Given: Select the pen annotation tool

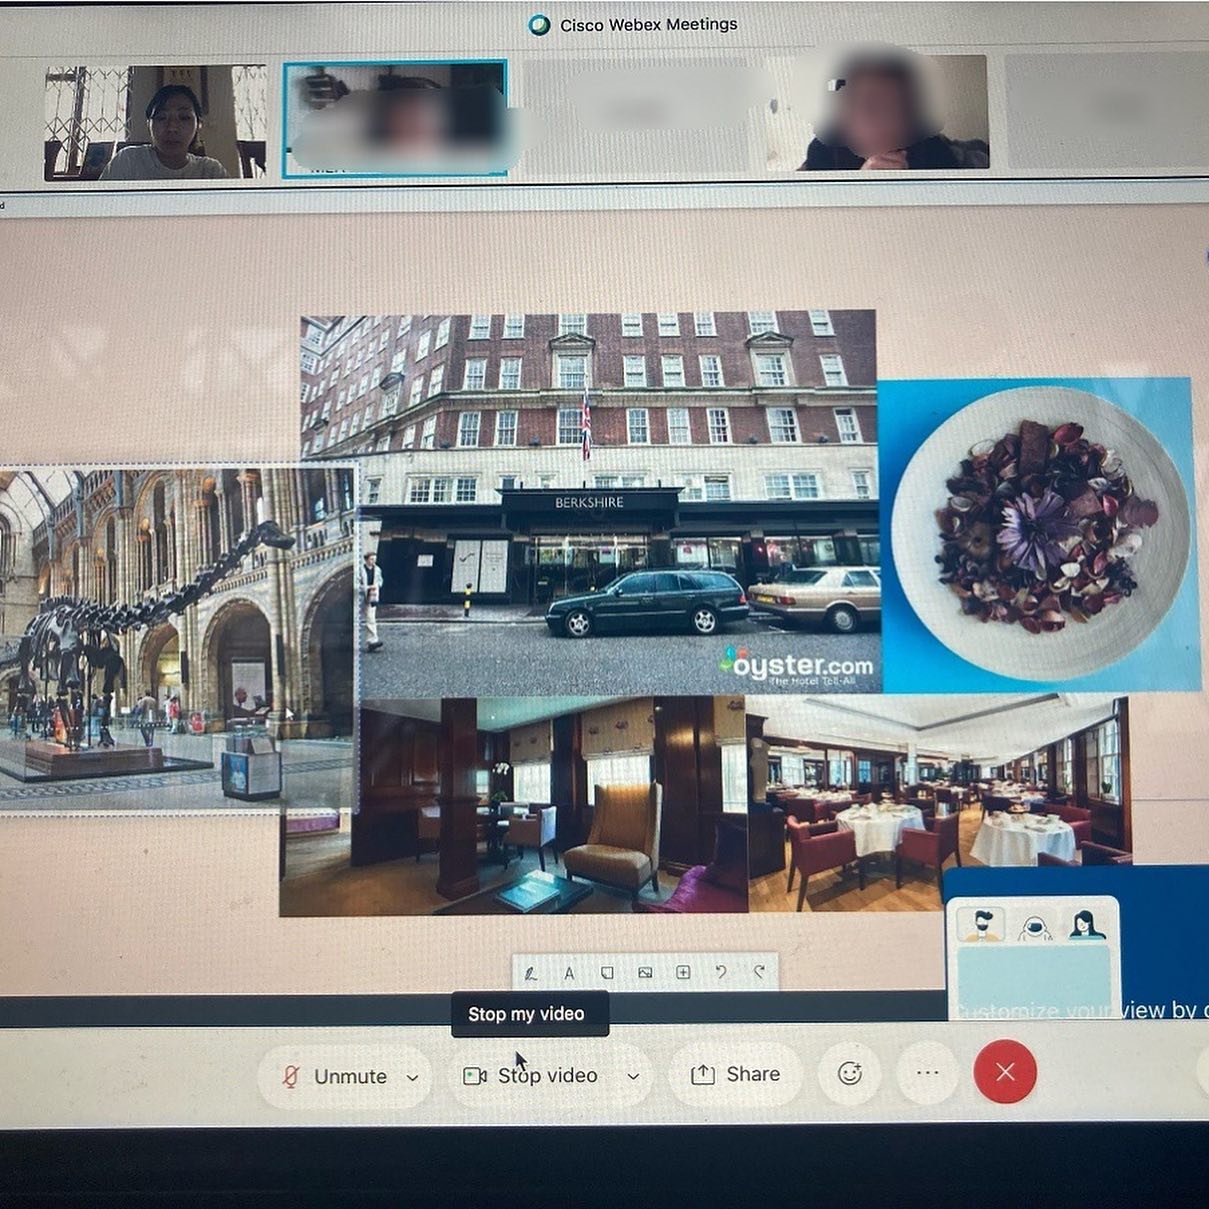Looking at the screenshot, I should click(x=530, y=973).
